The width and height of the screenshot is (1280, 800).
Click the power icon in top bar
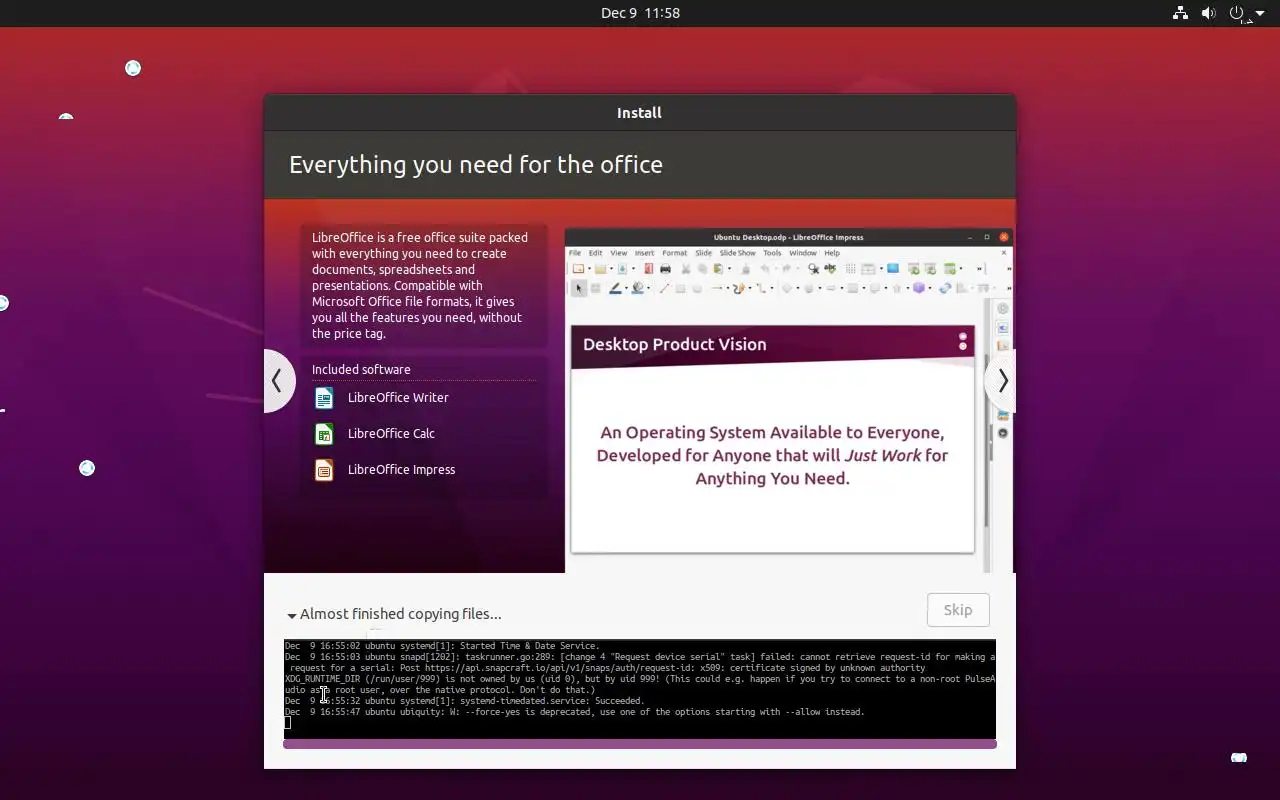[1237, 13]
